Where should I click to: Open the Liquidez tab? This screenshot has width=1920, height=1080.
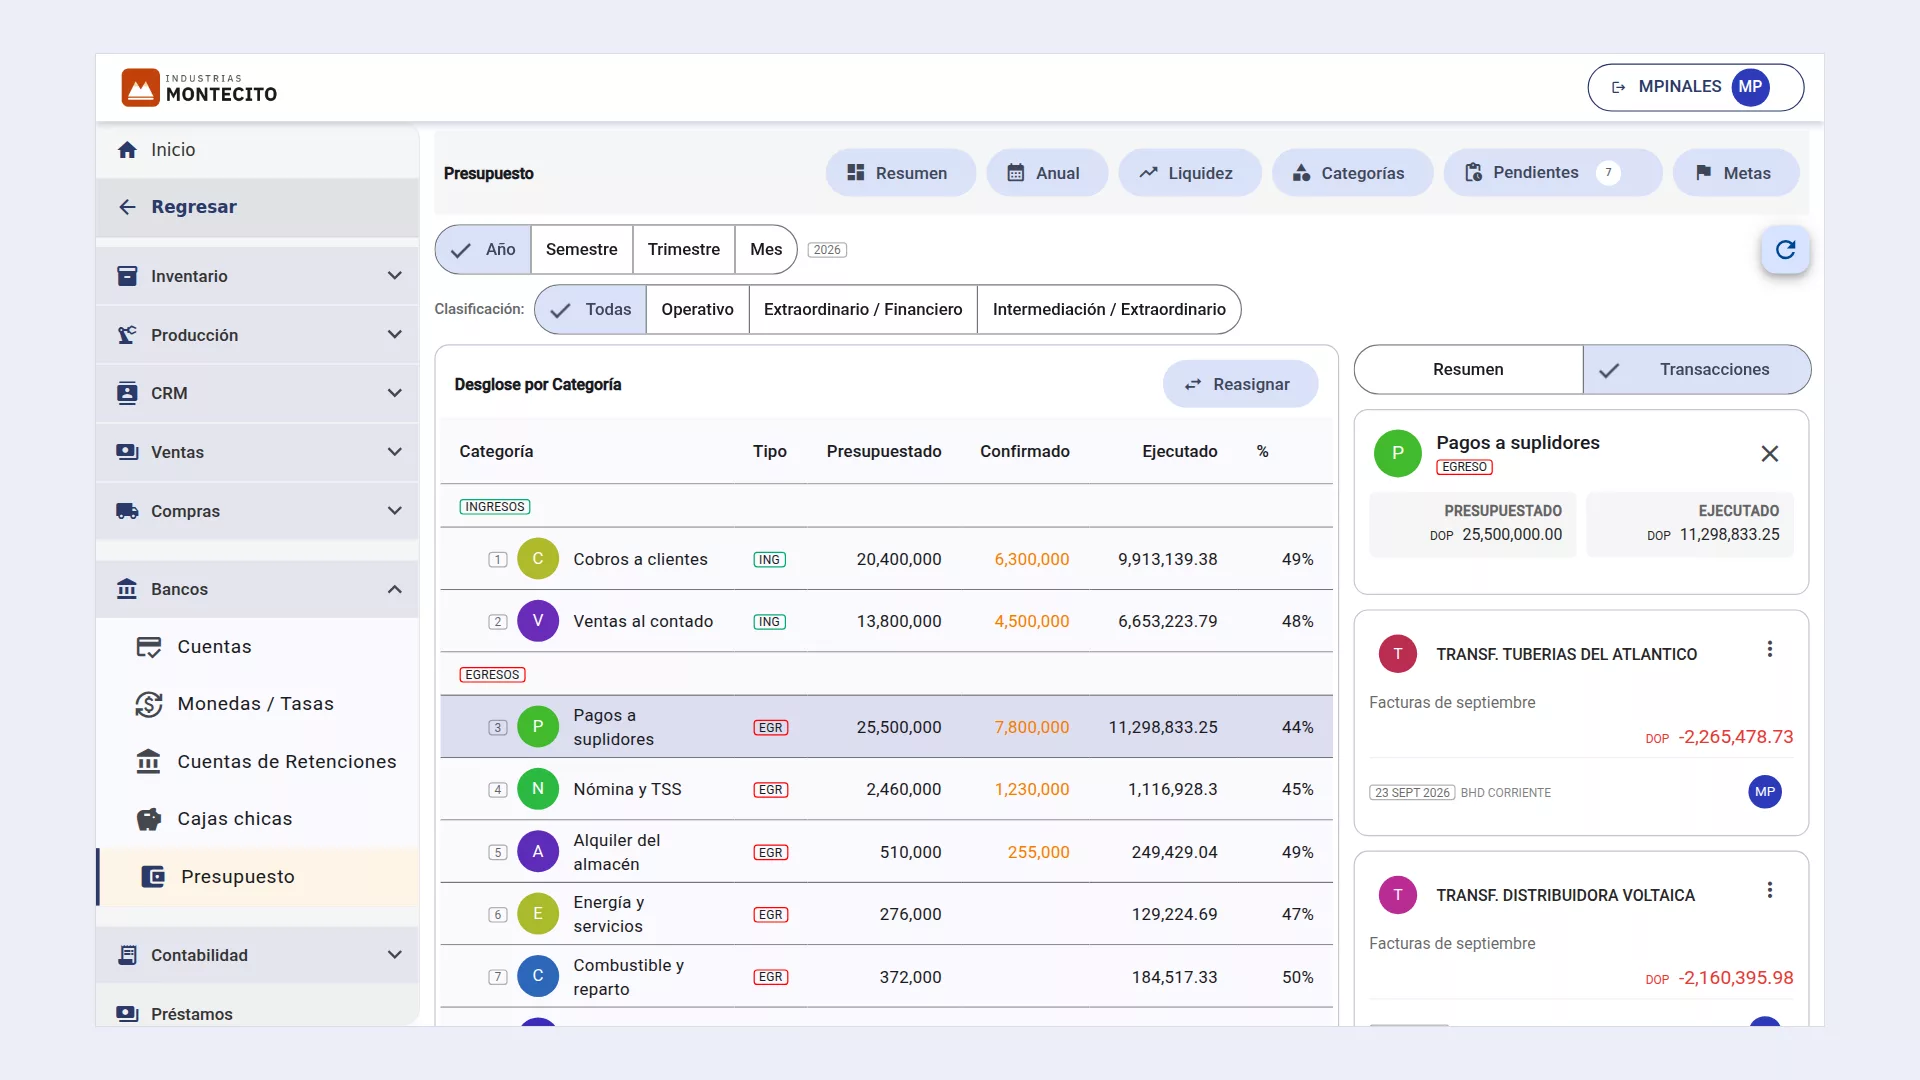(x=1189, y=173)
